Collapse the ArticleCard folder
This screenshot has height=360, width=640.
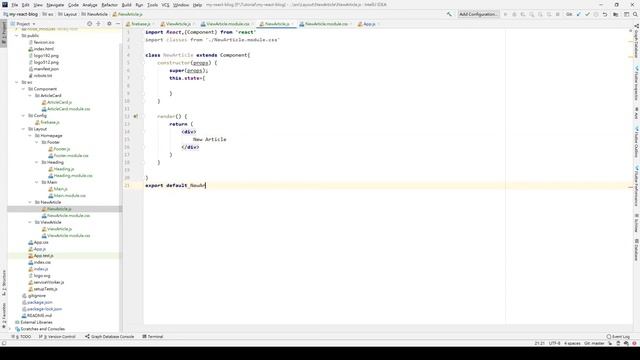[x=30, y=96]
